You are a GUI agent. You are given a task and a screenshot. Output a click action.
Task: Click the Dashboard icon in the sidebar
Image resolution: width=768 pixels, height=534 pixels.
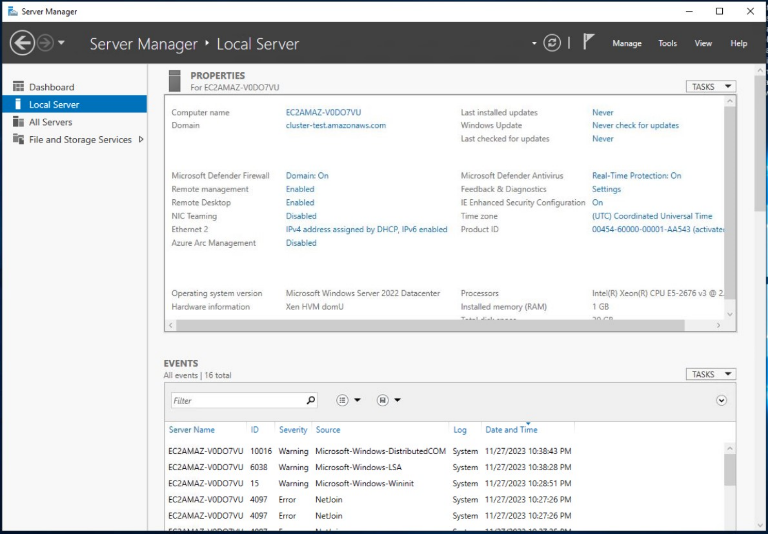(18, 87)
